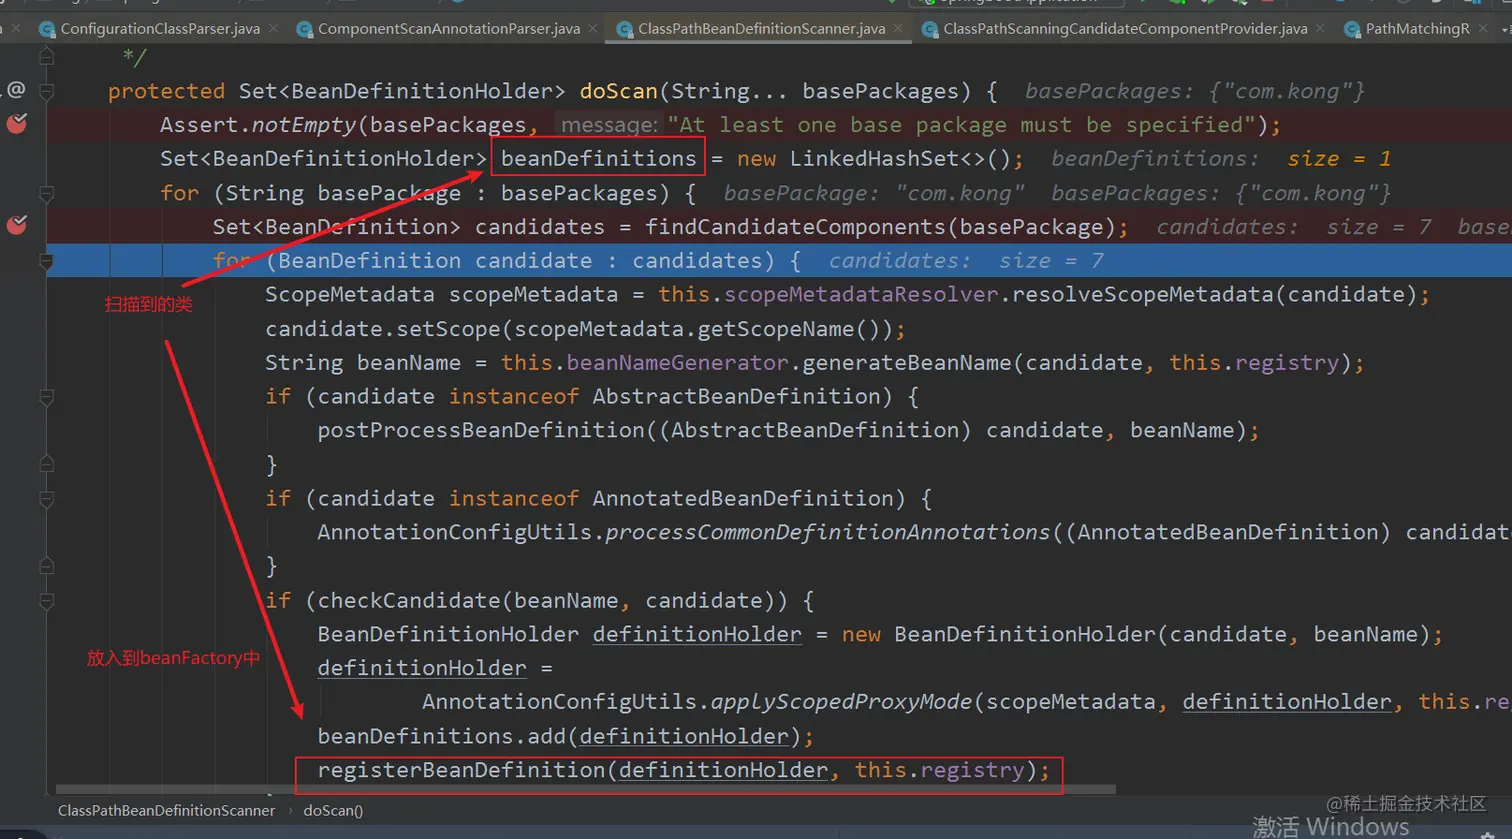Image resolution: width=1512 pixels, height=839 pixels.
Task: Close the ClassPathScanningCandidateComponentProvider.java tab
Action: click(x=1321, y=29)
